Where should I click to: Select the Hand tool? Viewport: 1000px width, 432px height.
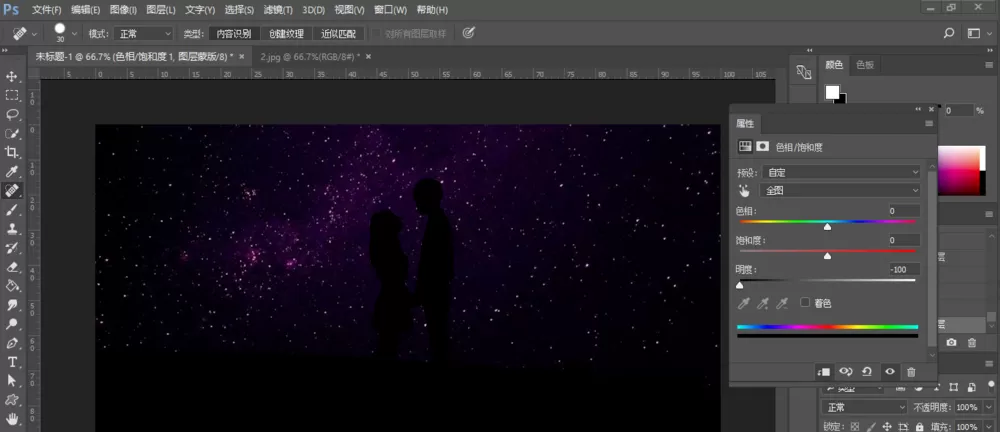11,419
